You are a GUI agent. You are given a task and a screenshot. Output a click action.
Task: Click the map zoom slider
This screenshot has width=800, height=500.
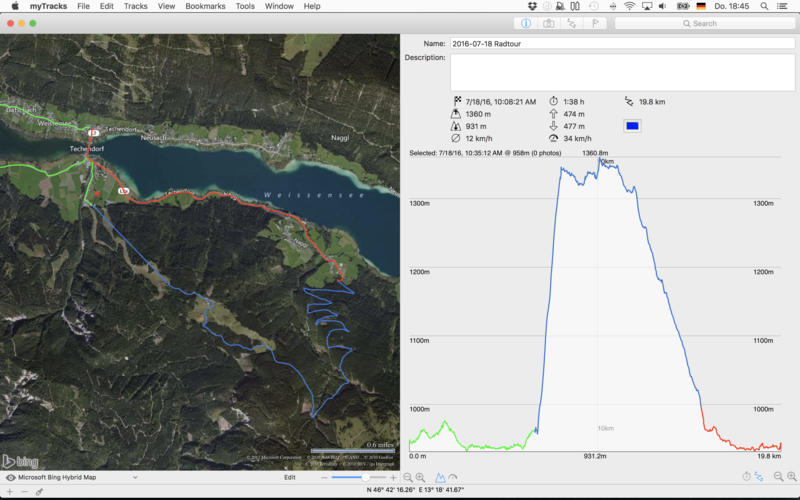360,478
